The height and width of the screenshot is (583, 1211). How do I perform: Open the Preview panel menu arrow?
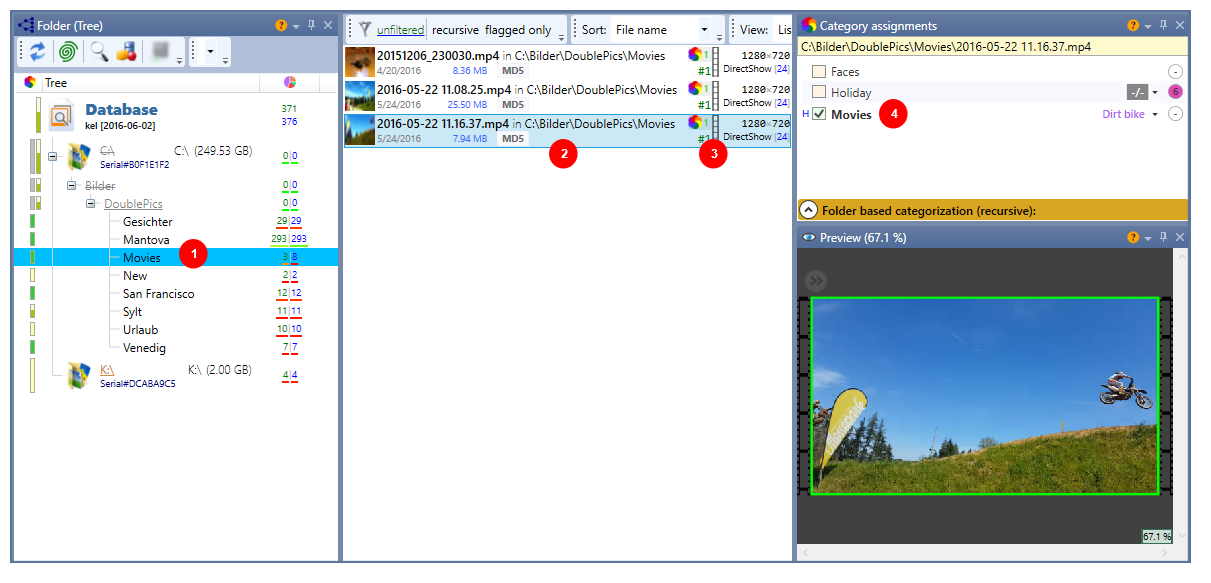[x=1148, y=237]
